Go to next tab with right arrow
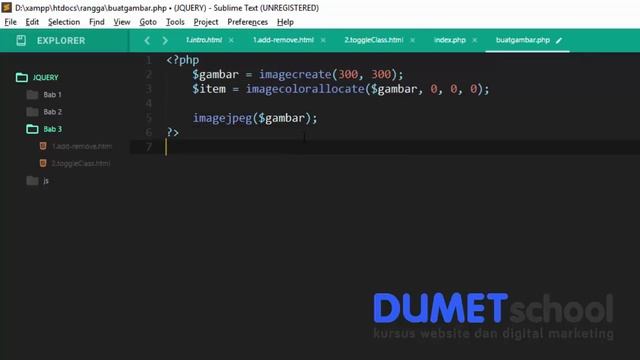 click(165, 40)
